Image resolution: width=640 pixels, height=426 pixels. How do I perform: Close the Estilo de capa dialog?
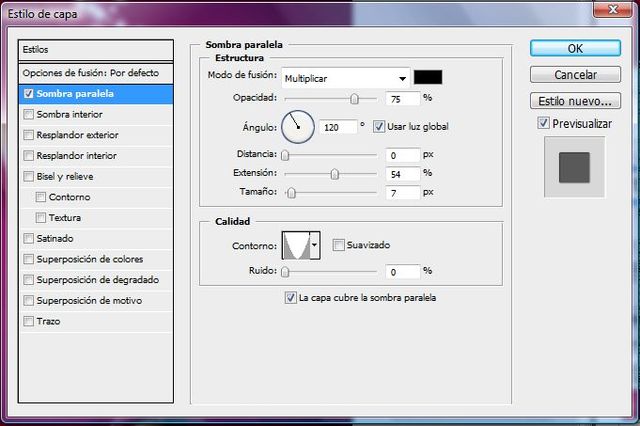point(612,10)
